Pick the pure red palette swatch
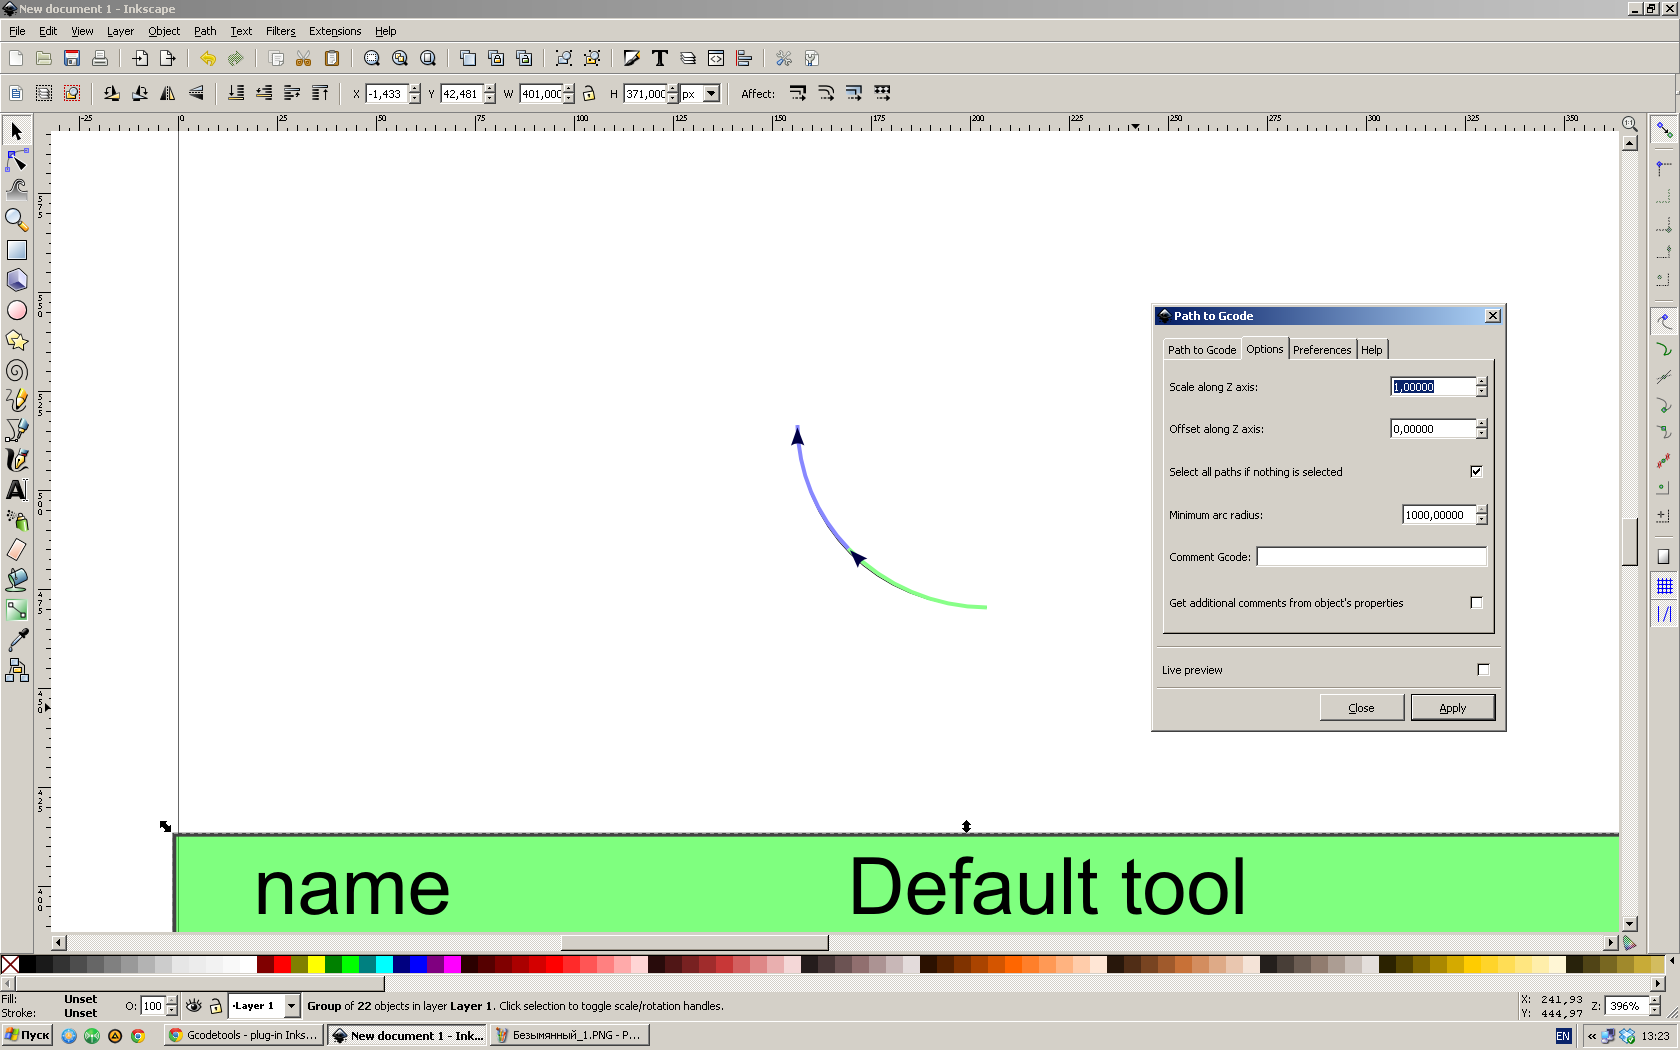Screen dimensions: 1680x1050 pos(282,964)
